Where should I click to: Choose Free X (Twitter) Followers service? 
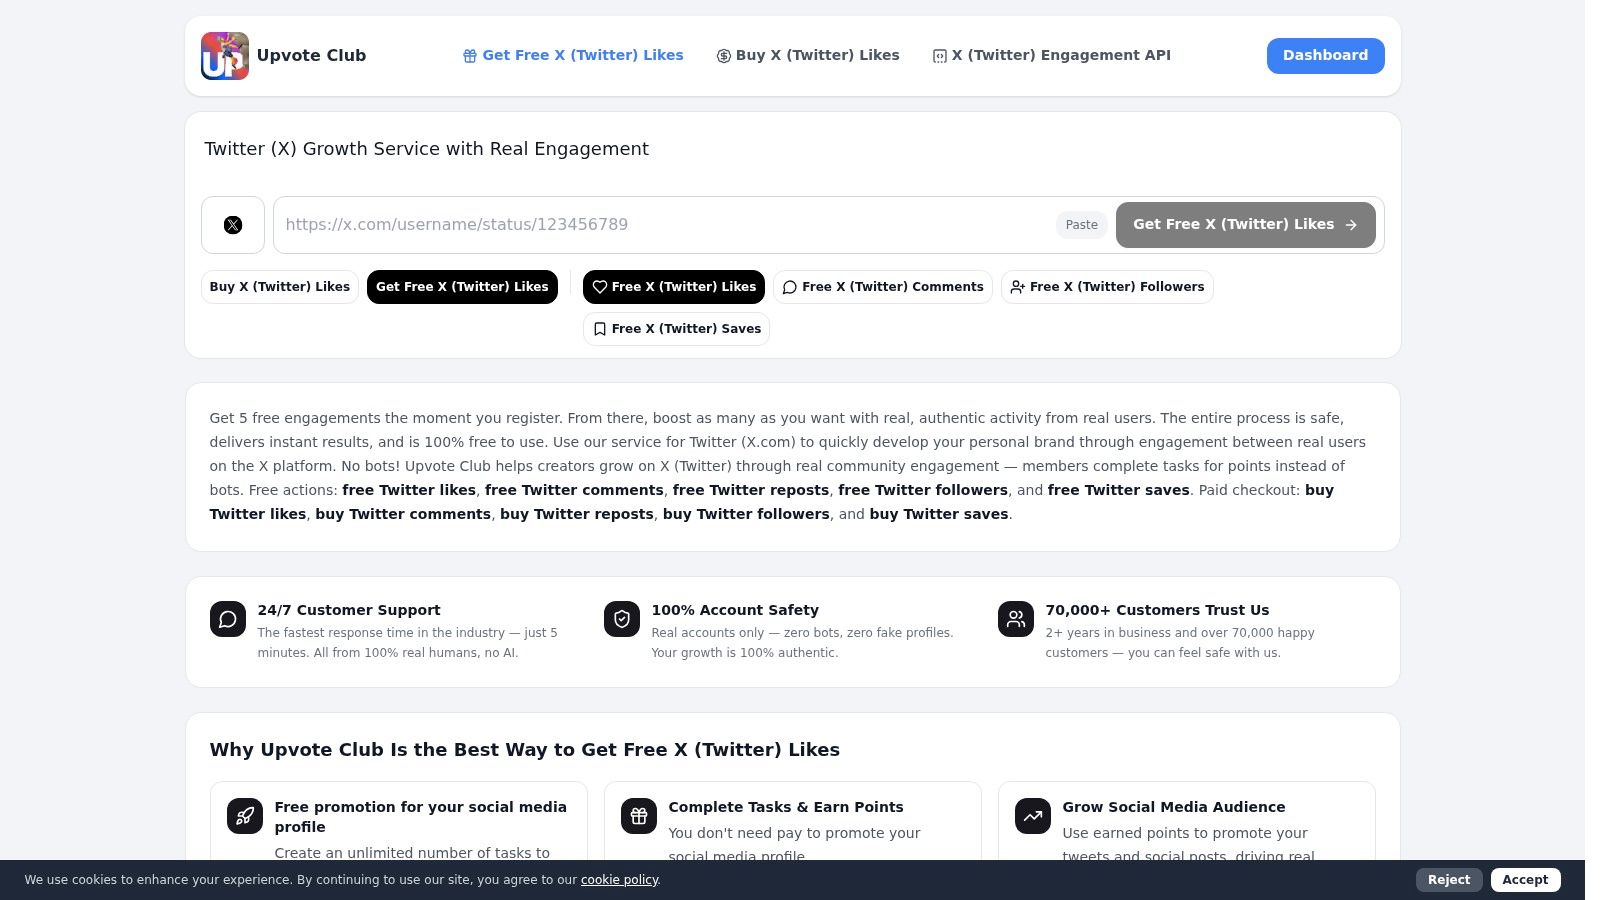(1107, 287)
